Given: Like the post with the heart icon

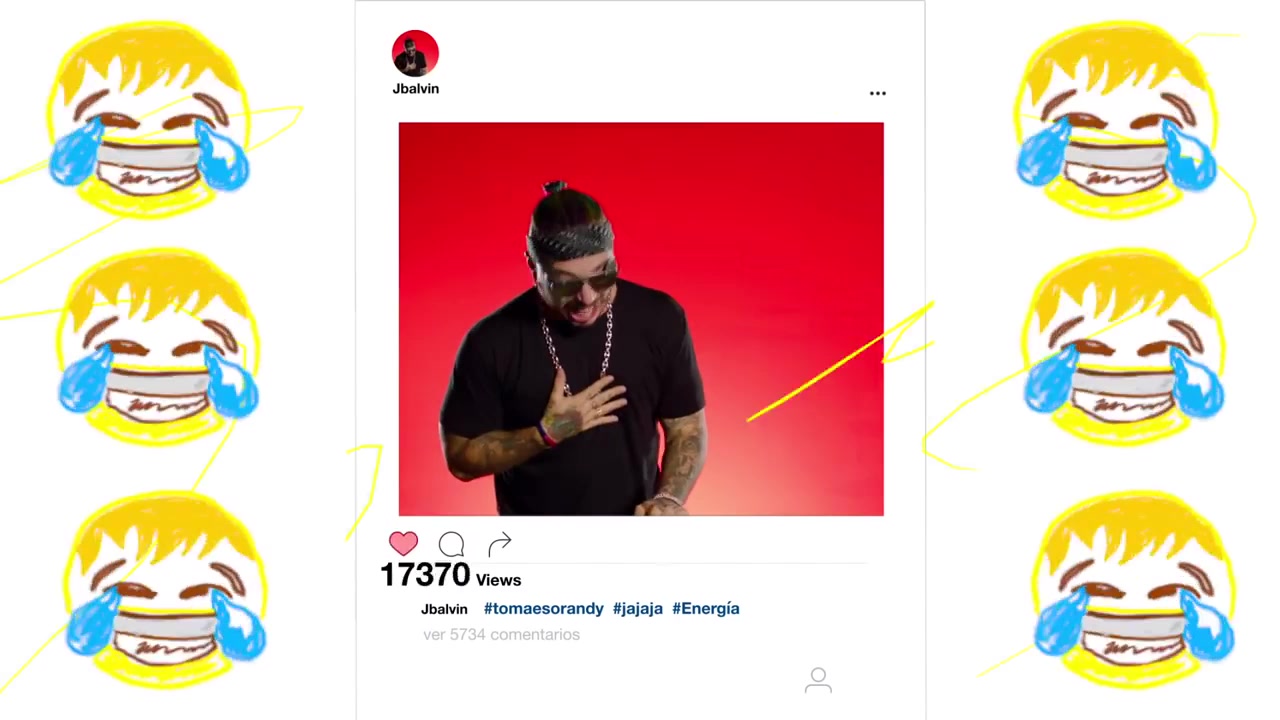Looking at the screenshot, I should [403, 543].
